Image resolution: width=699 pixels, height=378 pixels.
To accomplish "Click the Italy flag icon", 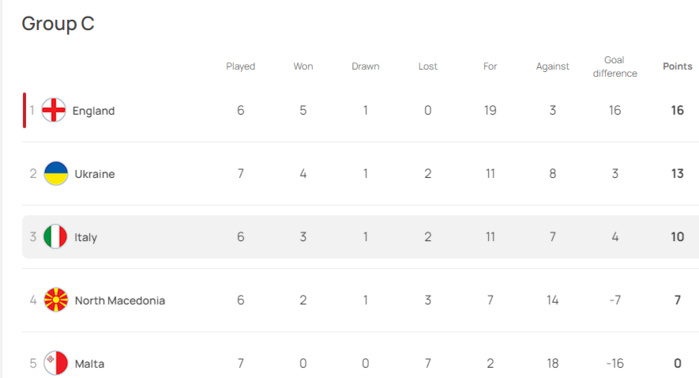I will [x=56, y=237].
